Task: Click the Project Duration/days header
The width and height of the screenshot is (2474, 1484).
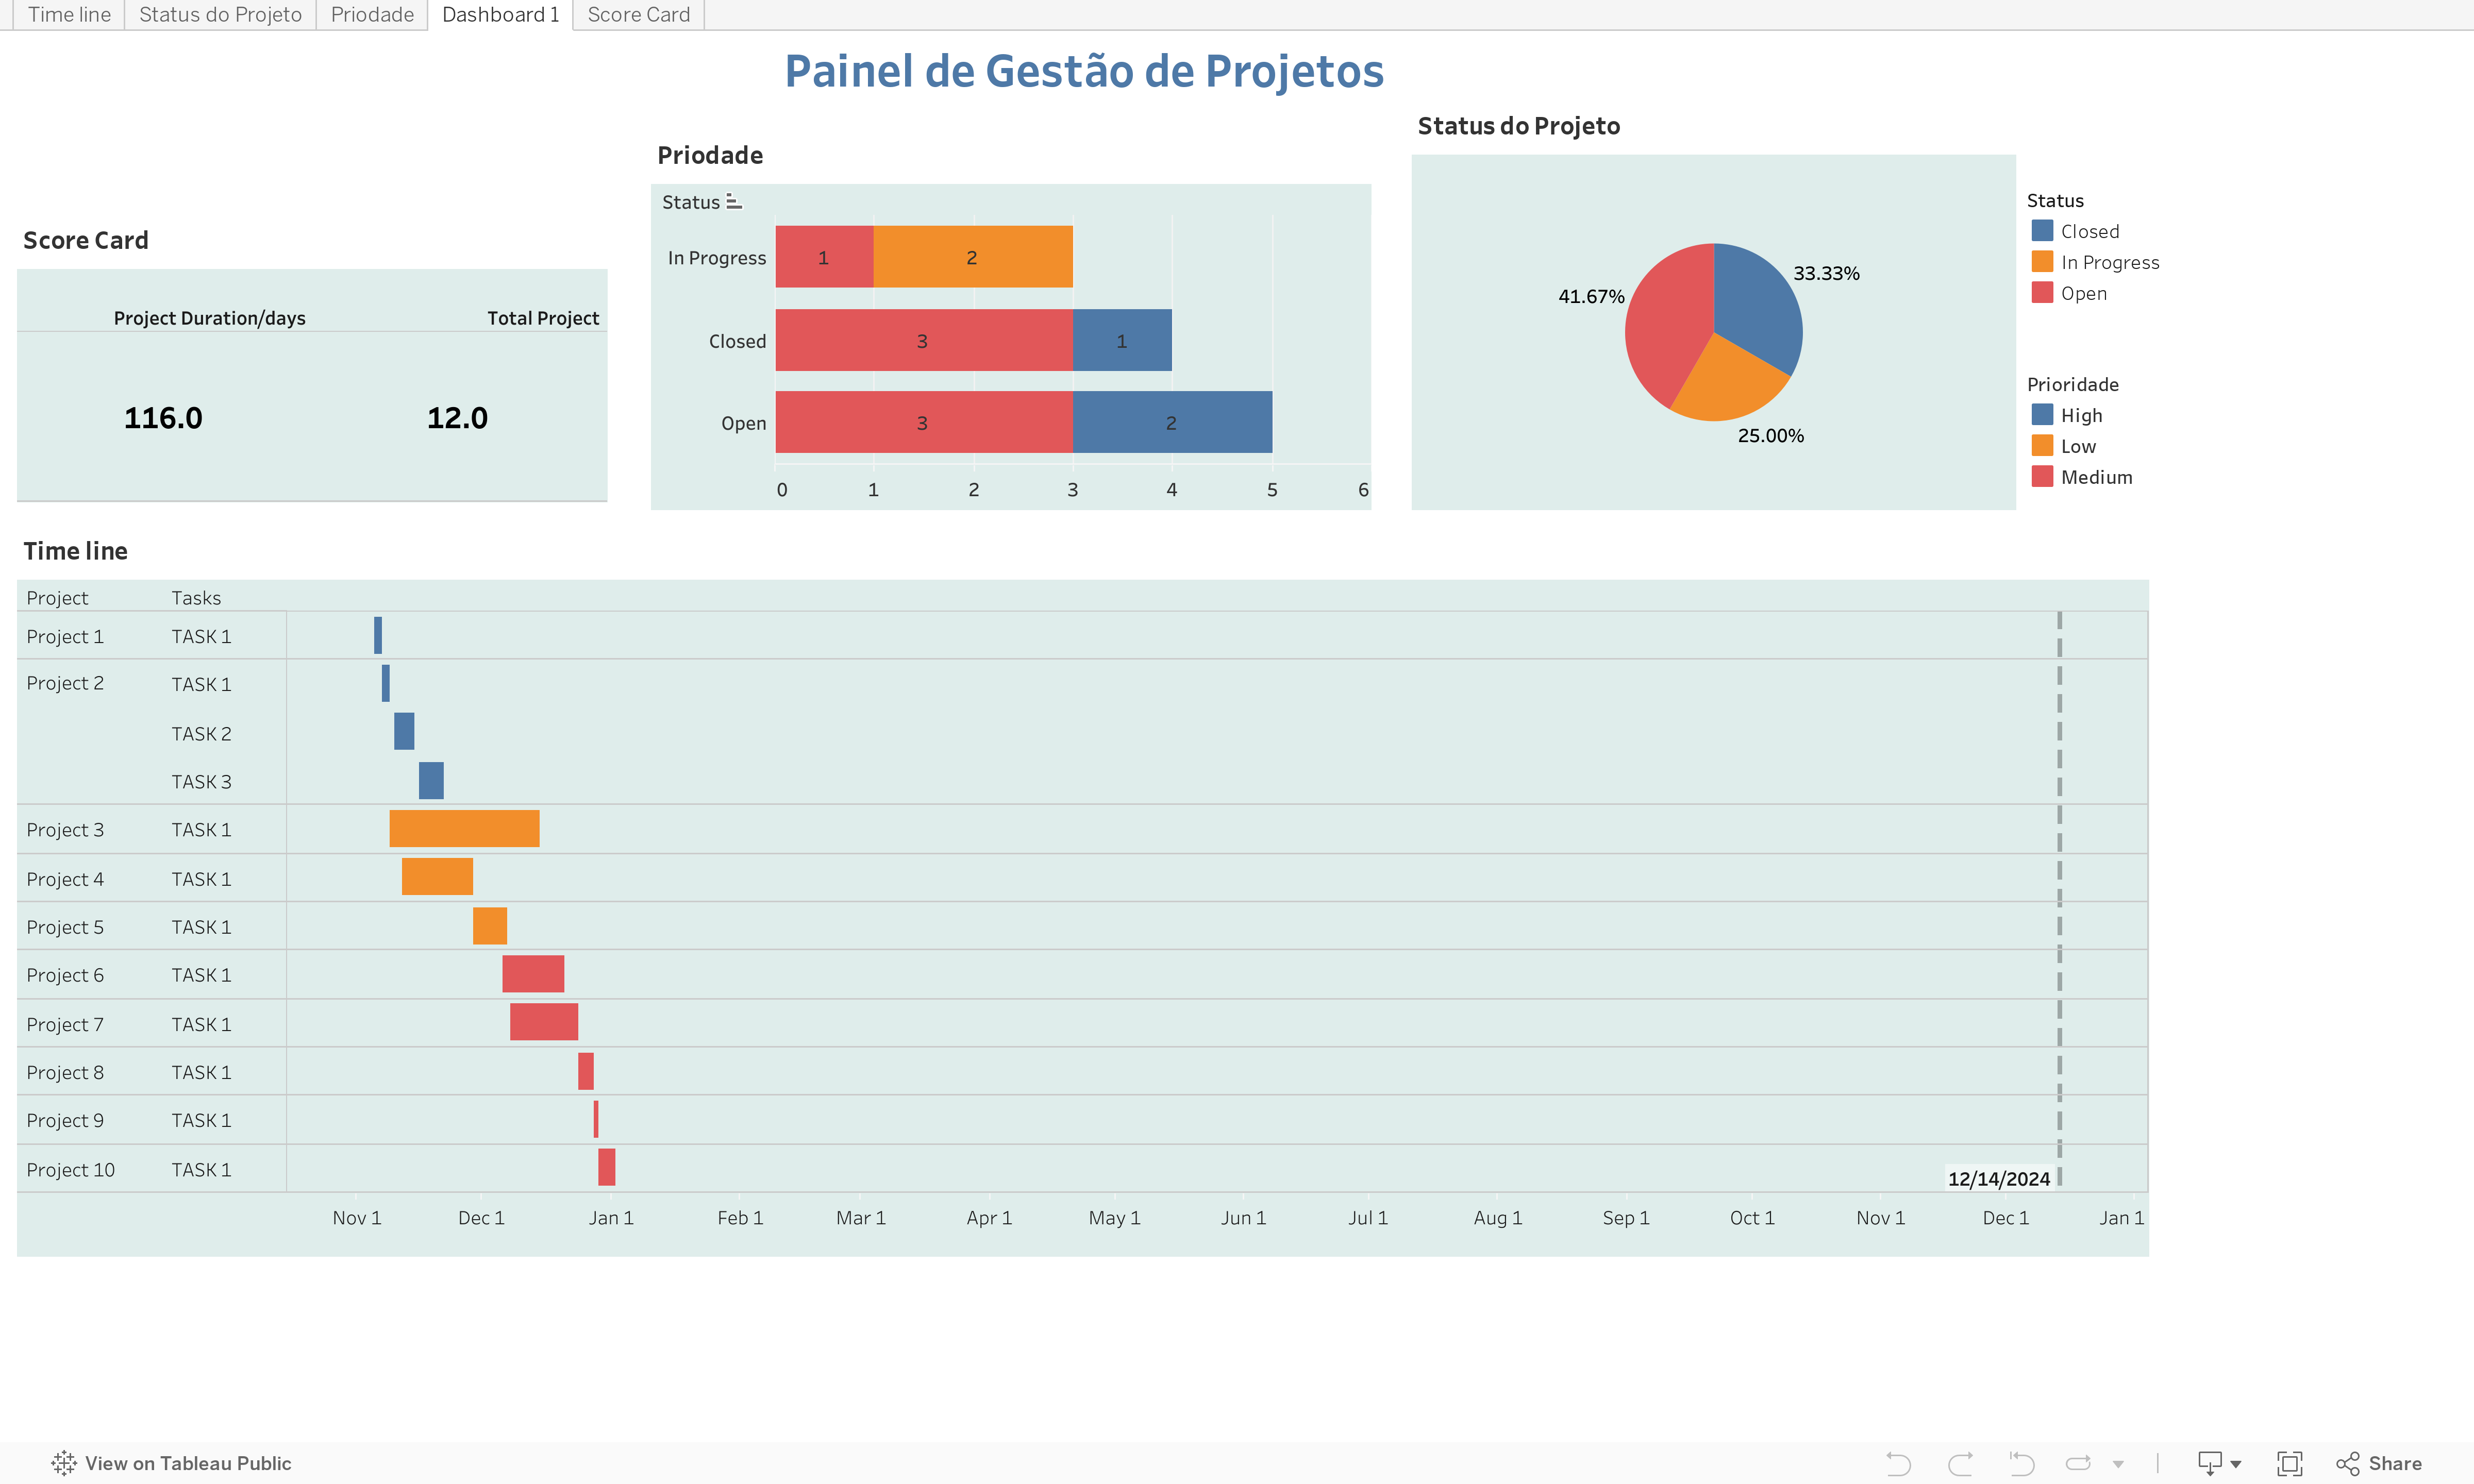Action: click(x=209, y=318)
